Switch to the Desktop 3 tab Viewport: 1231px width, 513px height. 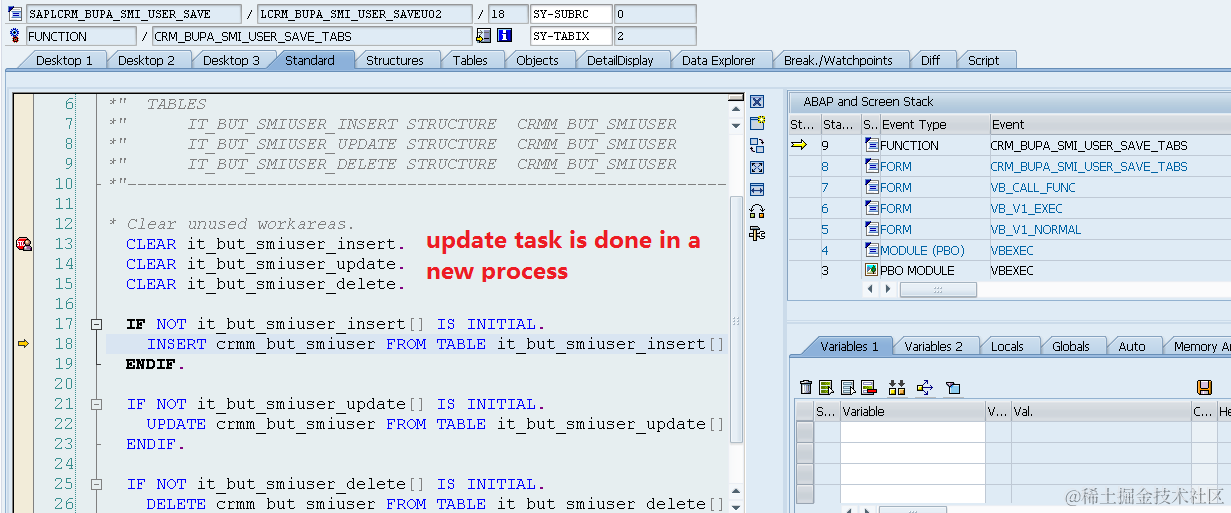231,61
